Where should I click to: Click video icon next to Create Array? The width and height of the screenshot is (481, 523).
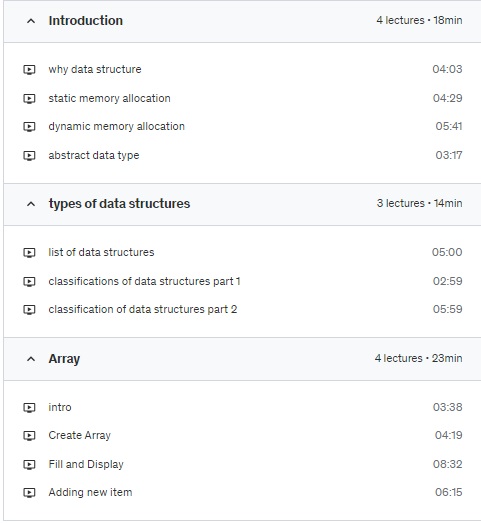[x=29, y=436]
